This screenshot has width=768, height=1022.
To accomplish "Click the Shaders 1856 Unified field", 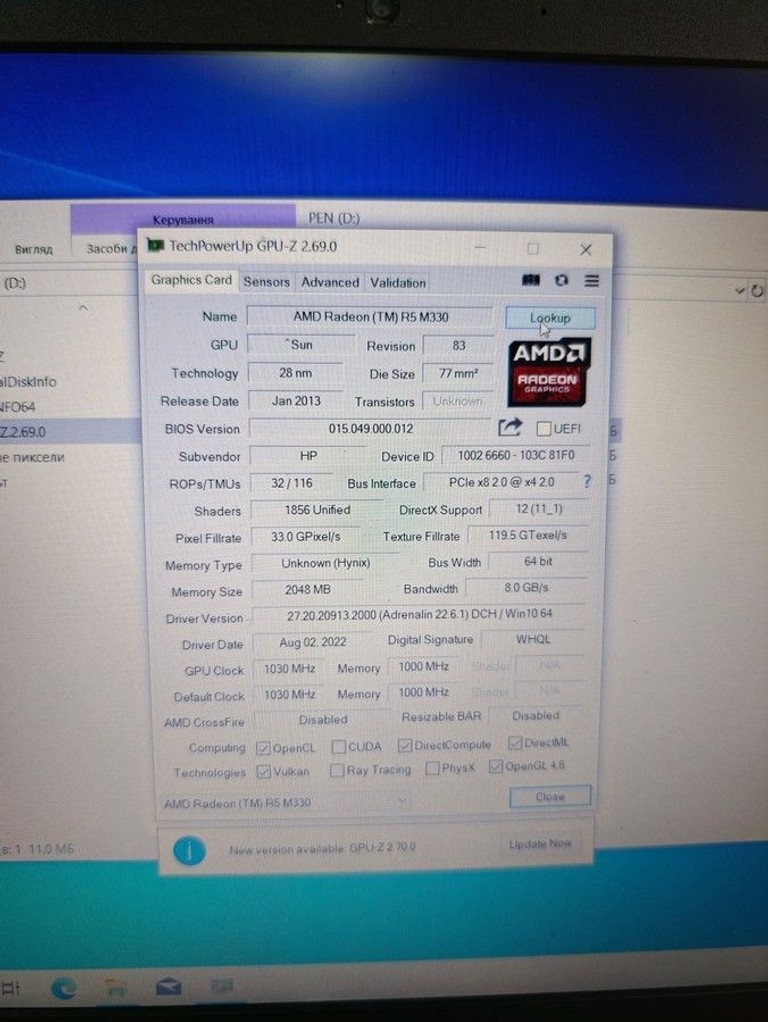I will click(317, 510).
